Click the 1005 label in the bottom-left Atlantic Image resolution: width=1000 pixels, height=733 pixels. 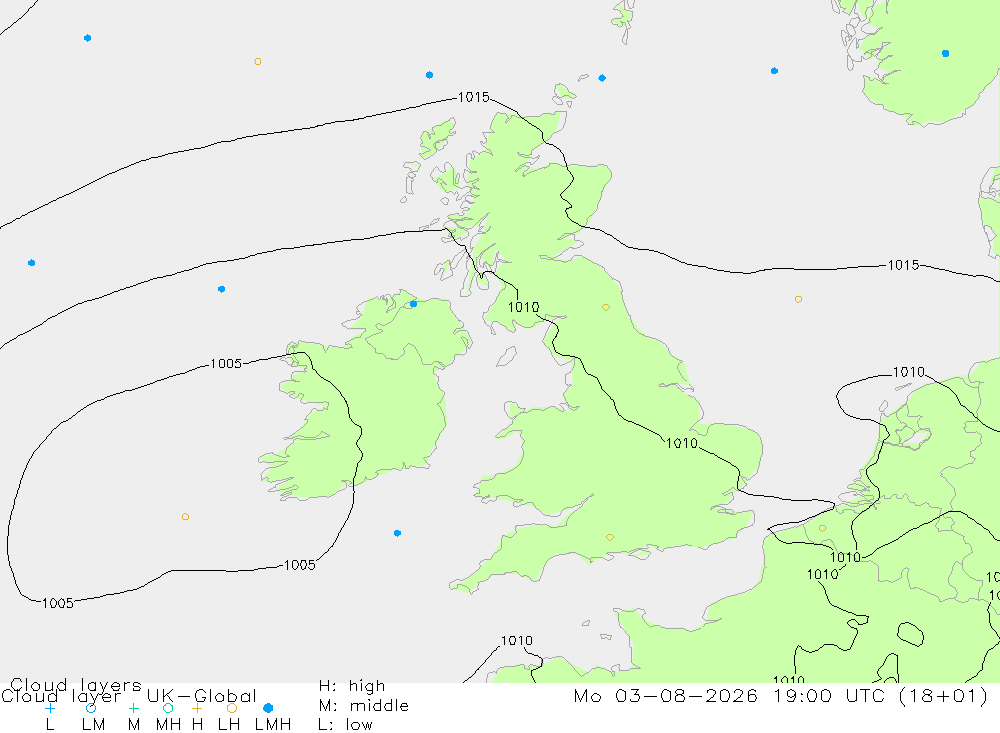pos(58,603)
